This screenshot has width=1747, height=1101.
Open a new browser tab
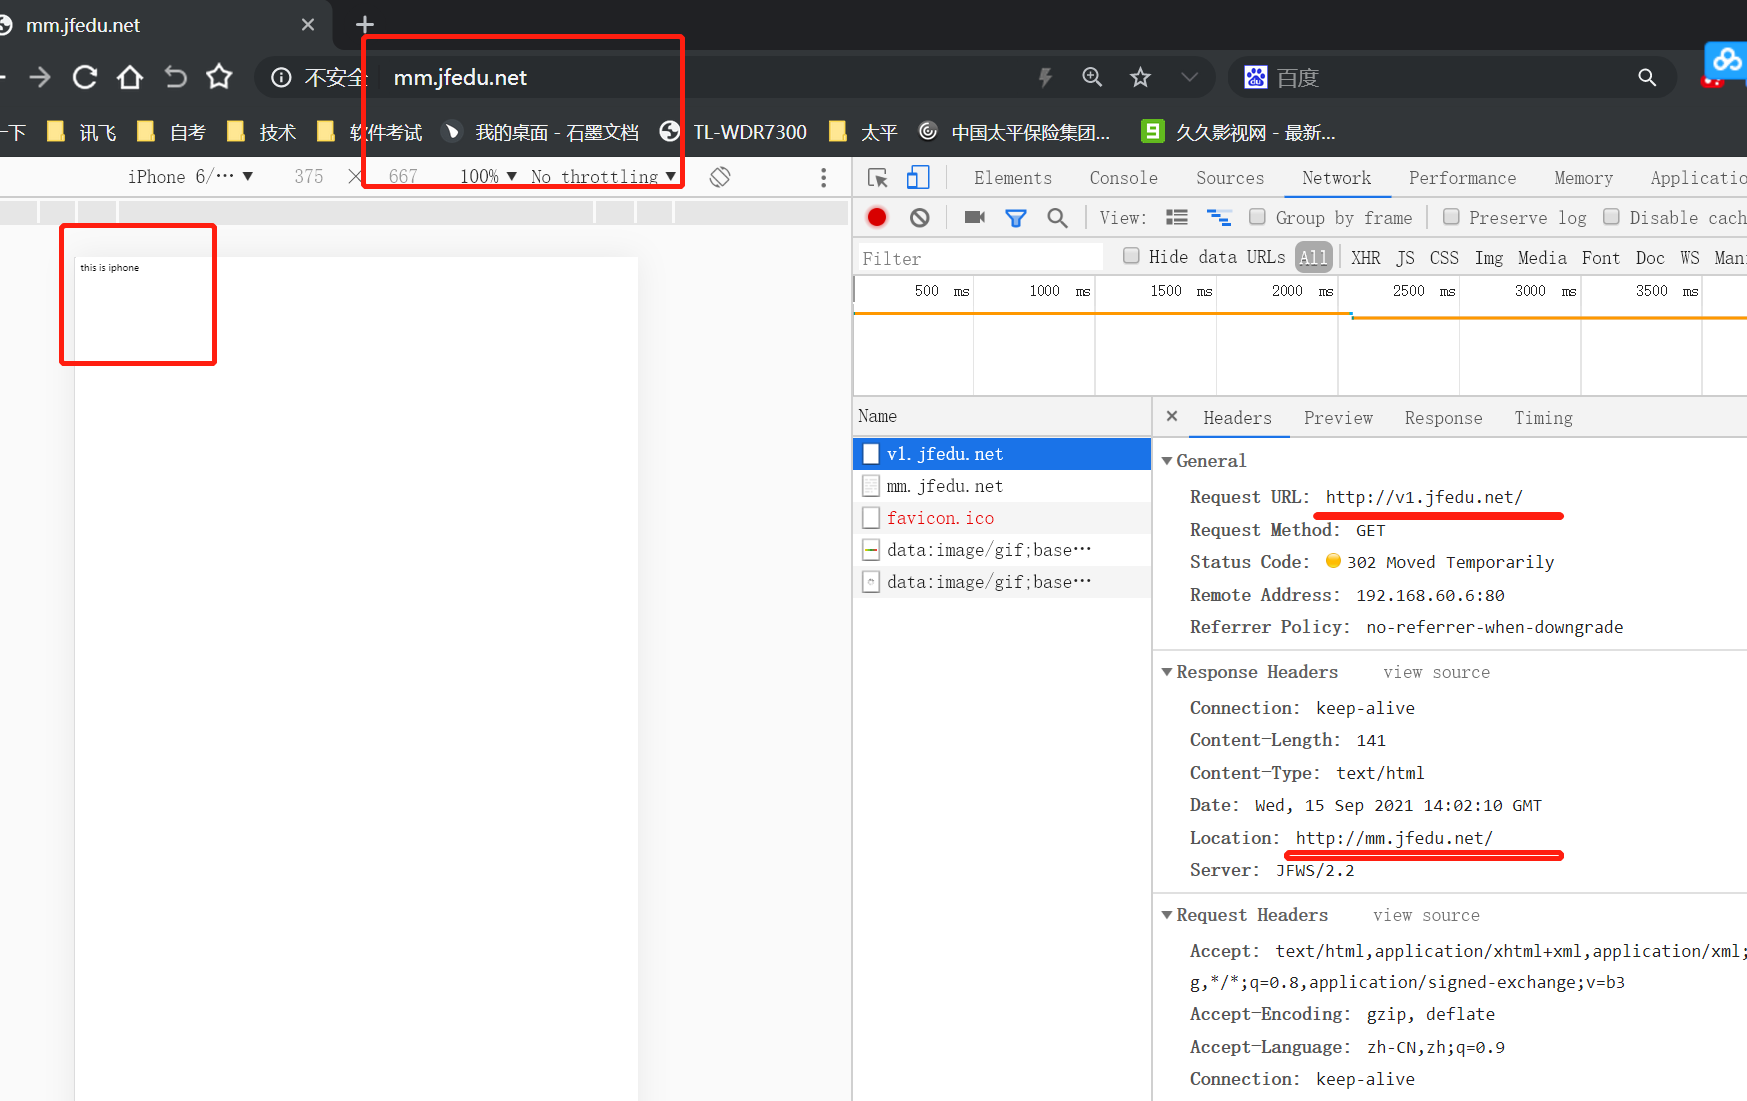pyautogui.click(x=365, y=24)
